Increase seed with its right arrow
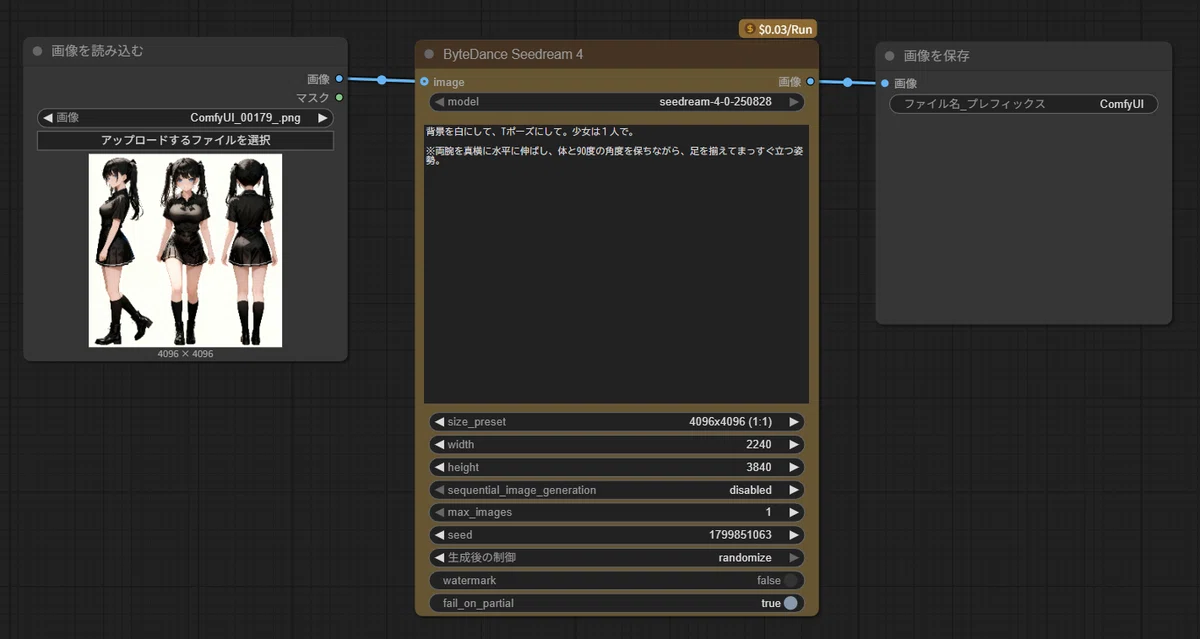Viewport: 1200px width, 639px height. point(794,535)
